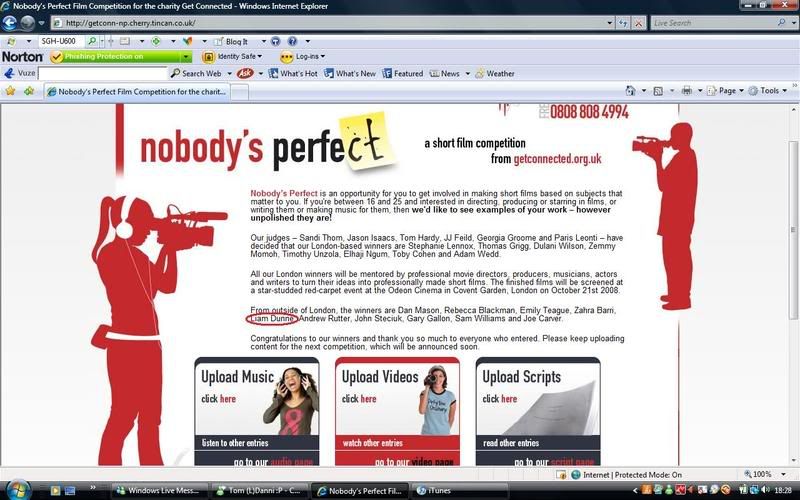Open the recent pages dropdown arrow

tap(41, 23)
